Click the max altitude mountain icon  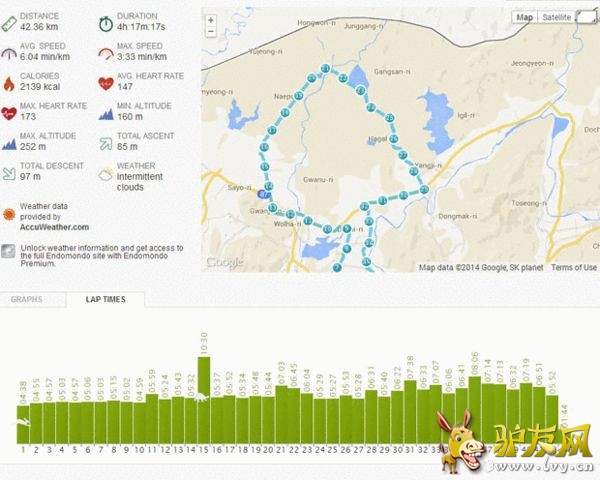[x=9, y=141]
